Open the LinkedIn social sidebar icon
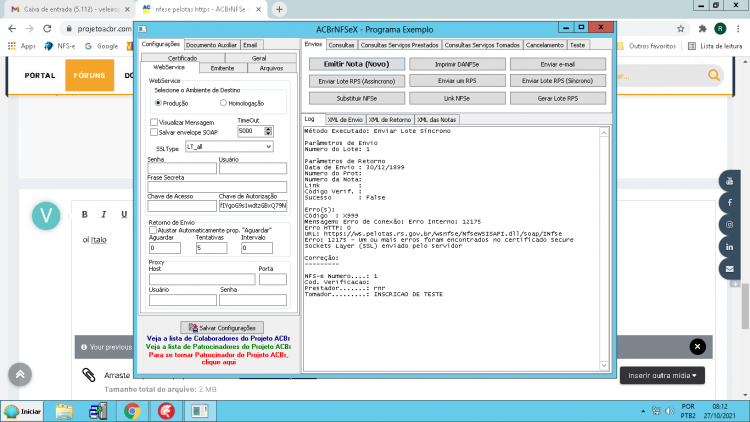This screenshot has width=750, height=422. pyautogui.click(x=729, y=247)
